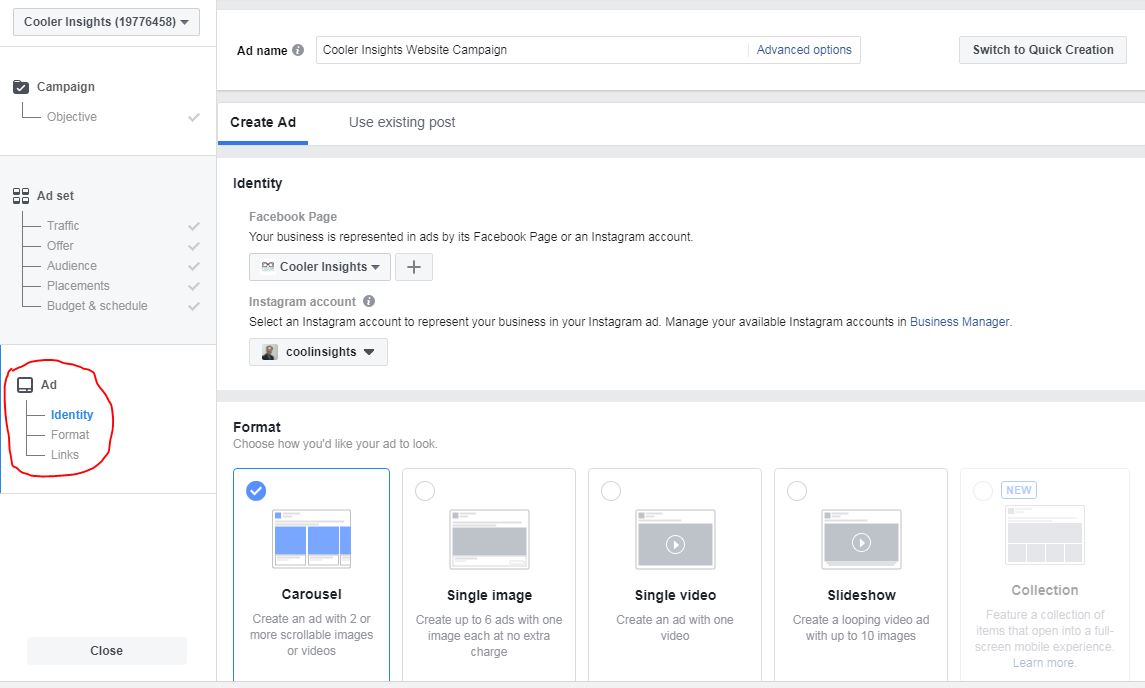Image resolution: width=1145 pixels, height=688 pixels.
Task: Go to Traffic in the Ad set section
Action: (63, 226)
